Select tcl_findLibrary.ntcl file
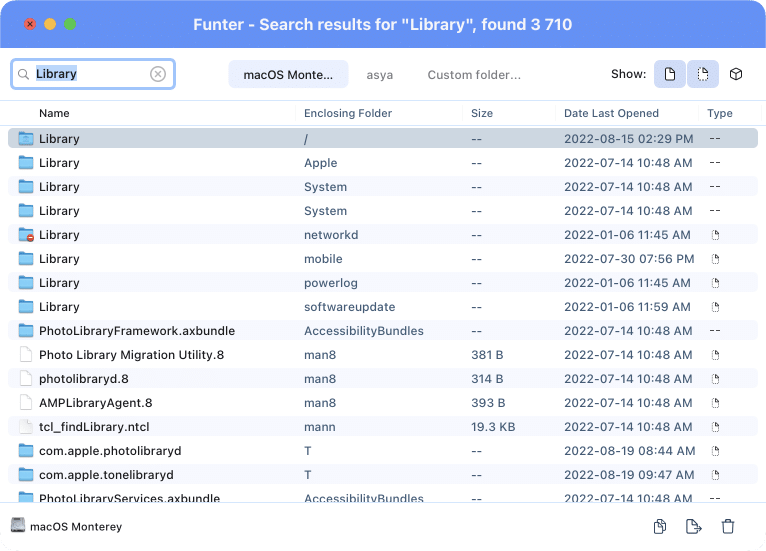 pyautogui.click(x=383, y=426)
